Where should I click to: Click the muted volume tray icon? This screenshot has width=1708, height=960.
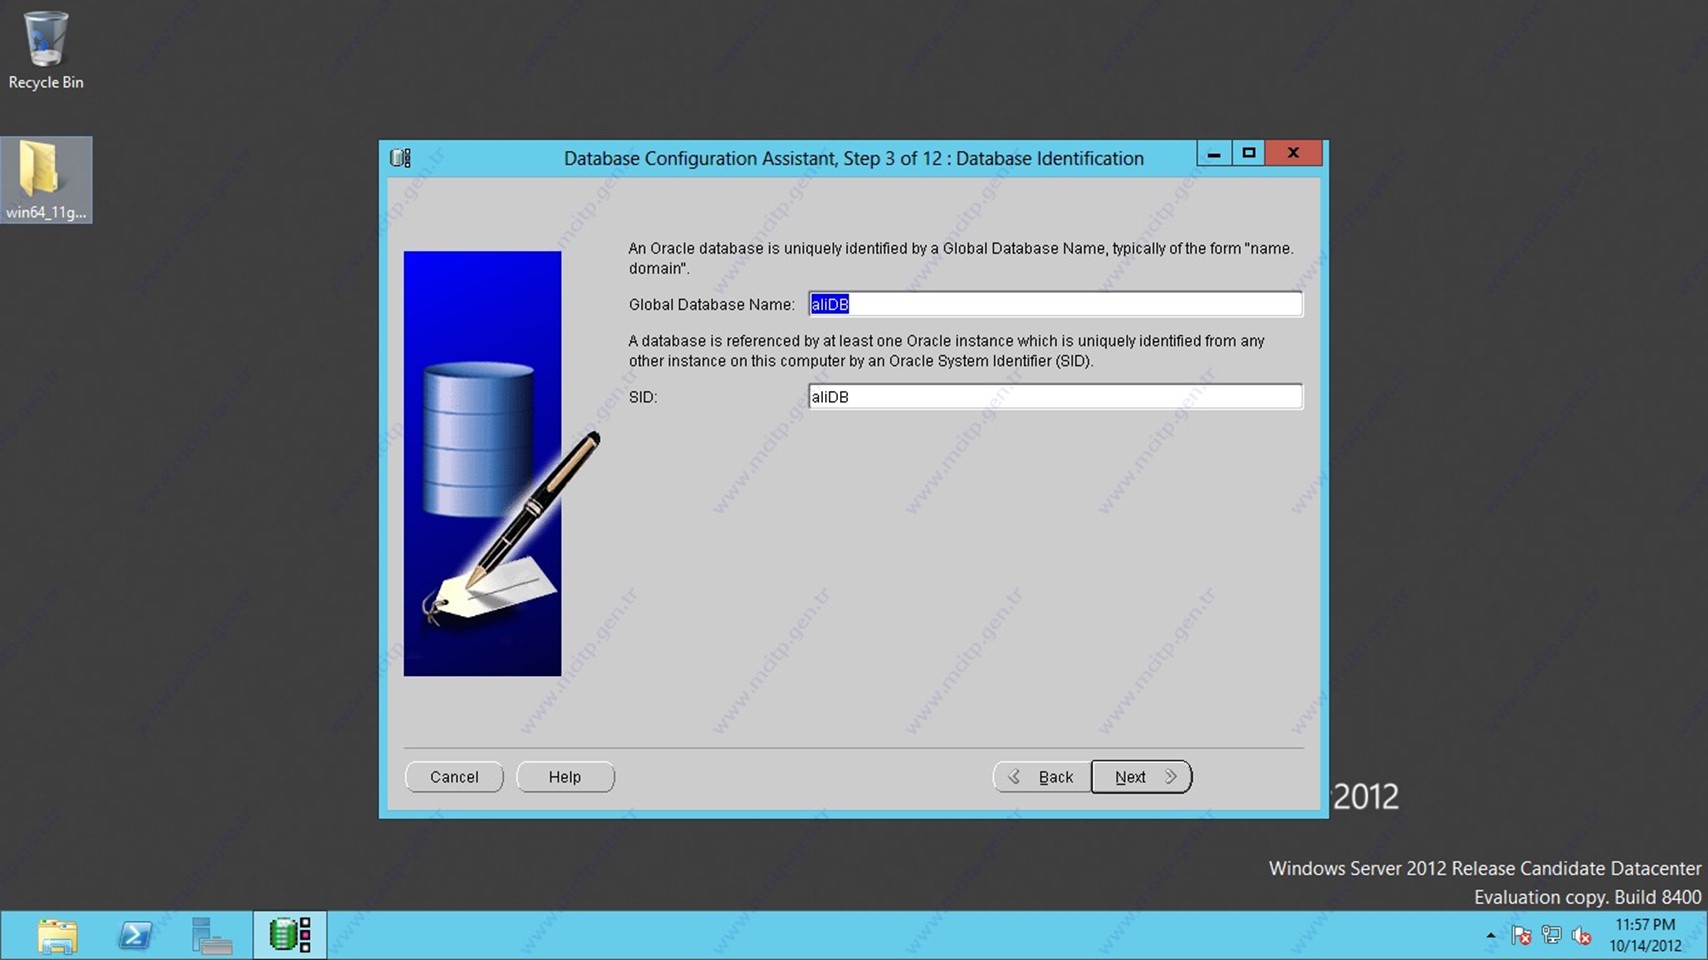tap(1581, 936)
